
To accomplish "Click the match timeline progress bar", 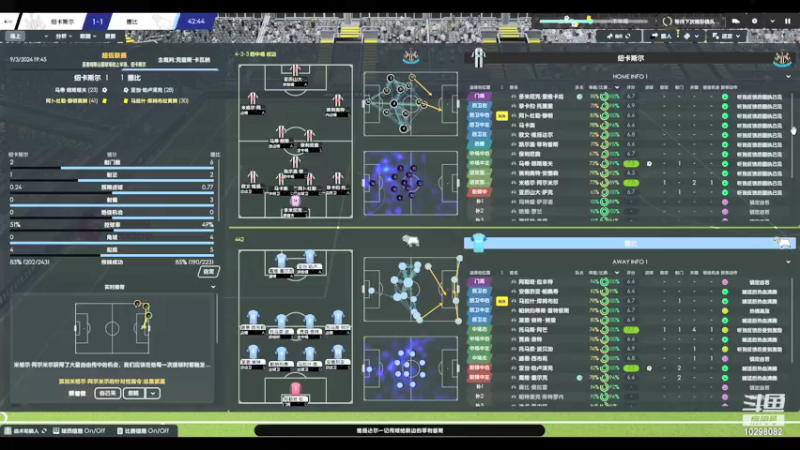I will point(593,21).
